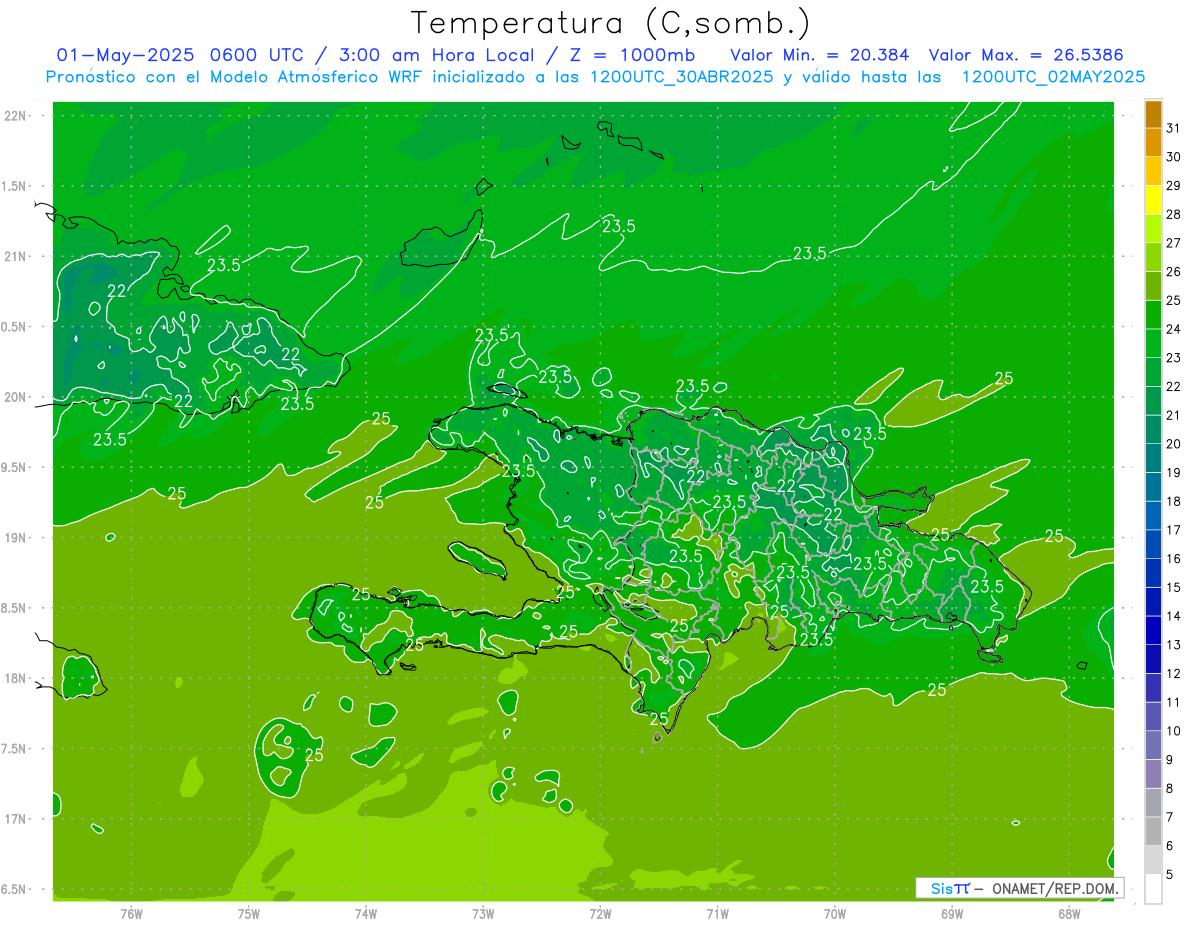Viewport: 1200px width, 927px height.
Task: Click the "71W" longitude axis label
Action: 718,912
